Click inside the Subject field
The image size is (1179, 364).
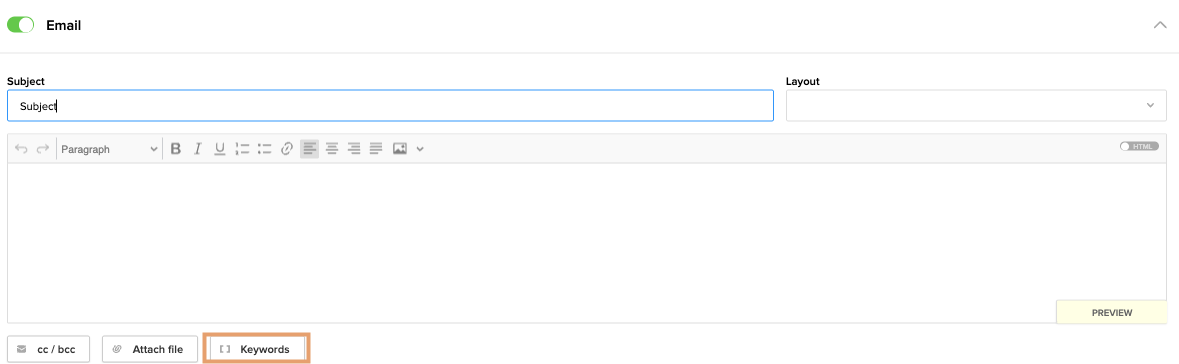[390, 106]
